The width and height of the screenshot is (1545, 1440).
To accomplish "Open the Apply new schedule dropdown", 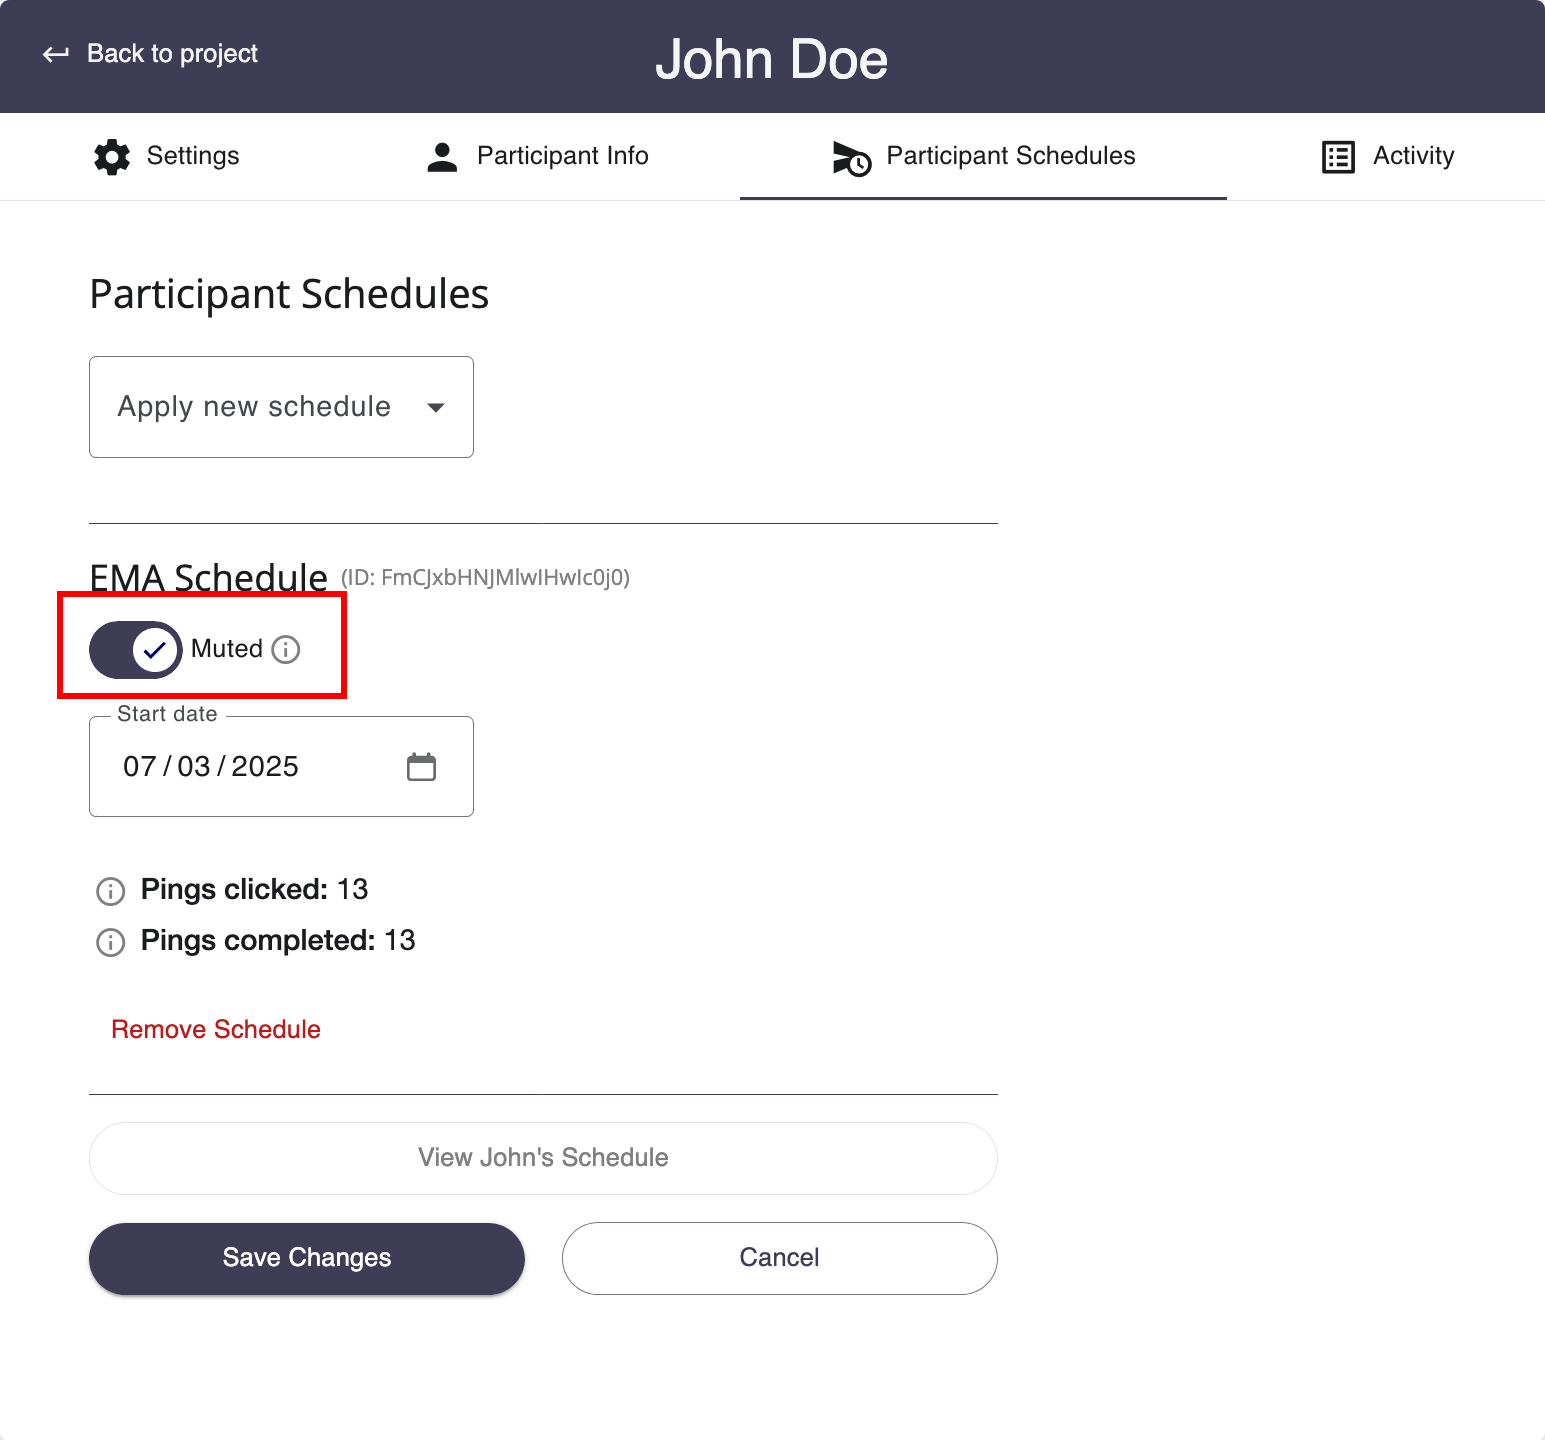I will (281, 407).
